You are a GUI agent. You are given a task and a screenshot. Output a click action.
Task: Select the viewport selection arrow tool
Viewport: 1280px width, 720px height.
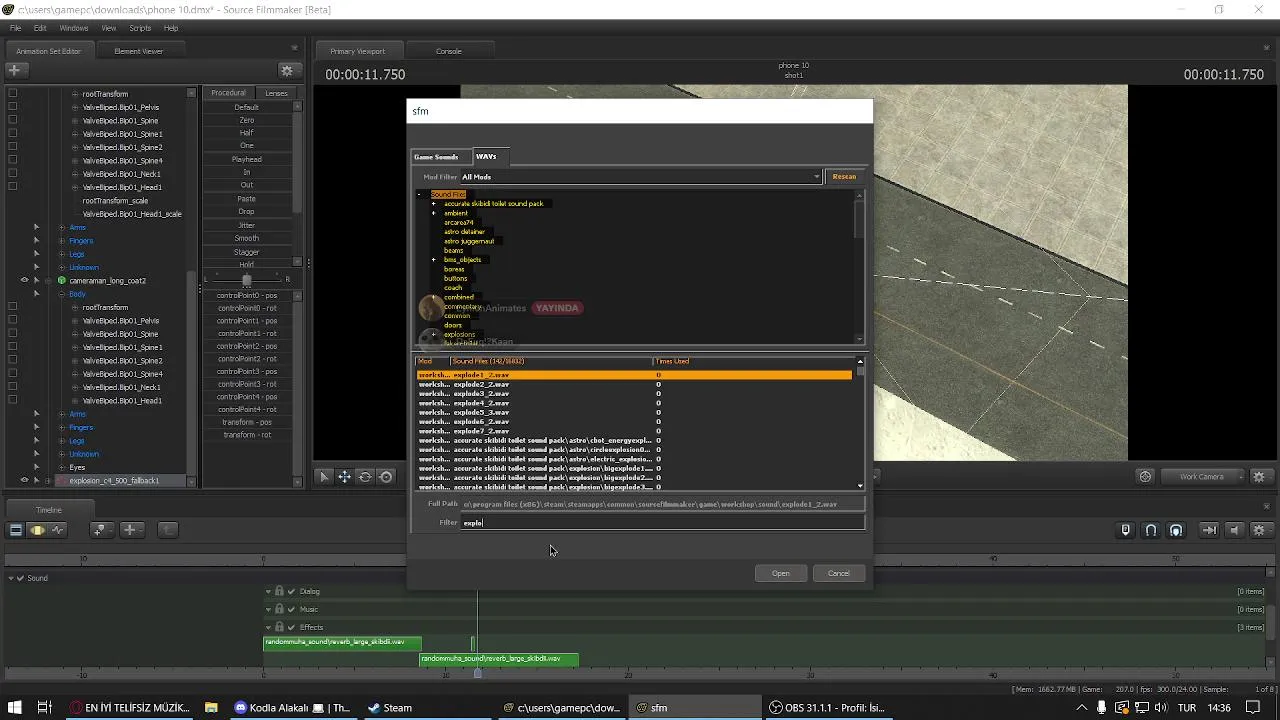(x=324, y=477)
